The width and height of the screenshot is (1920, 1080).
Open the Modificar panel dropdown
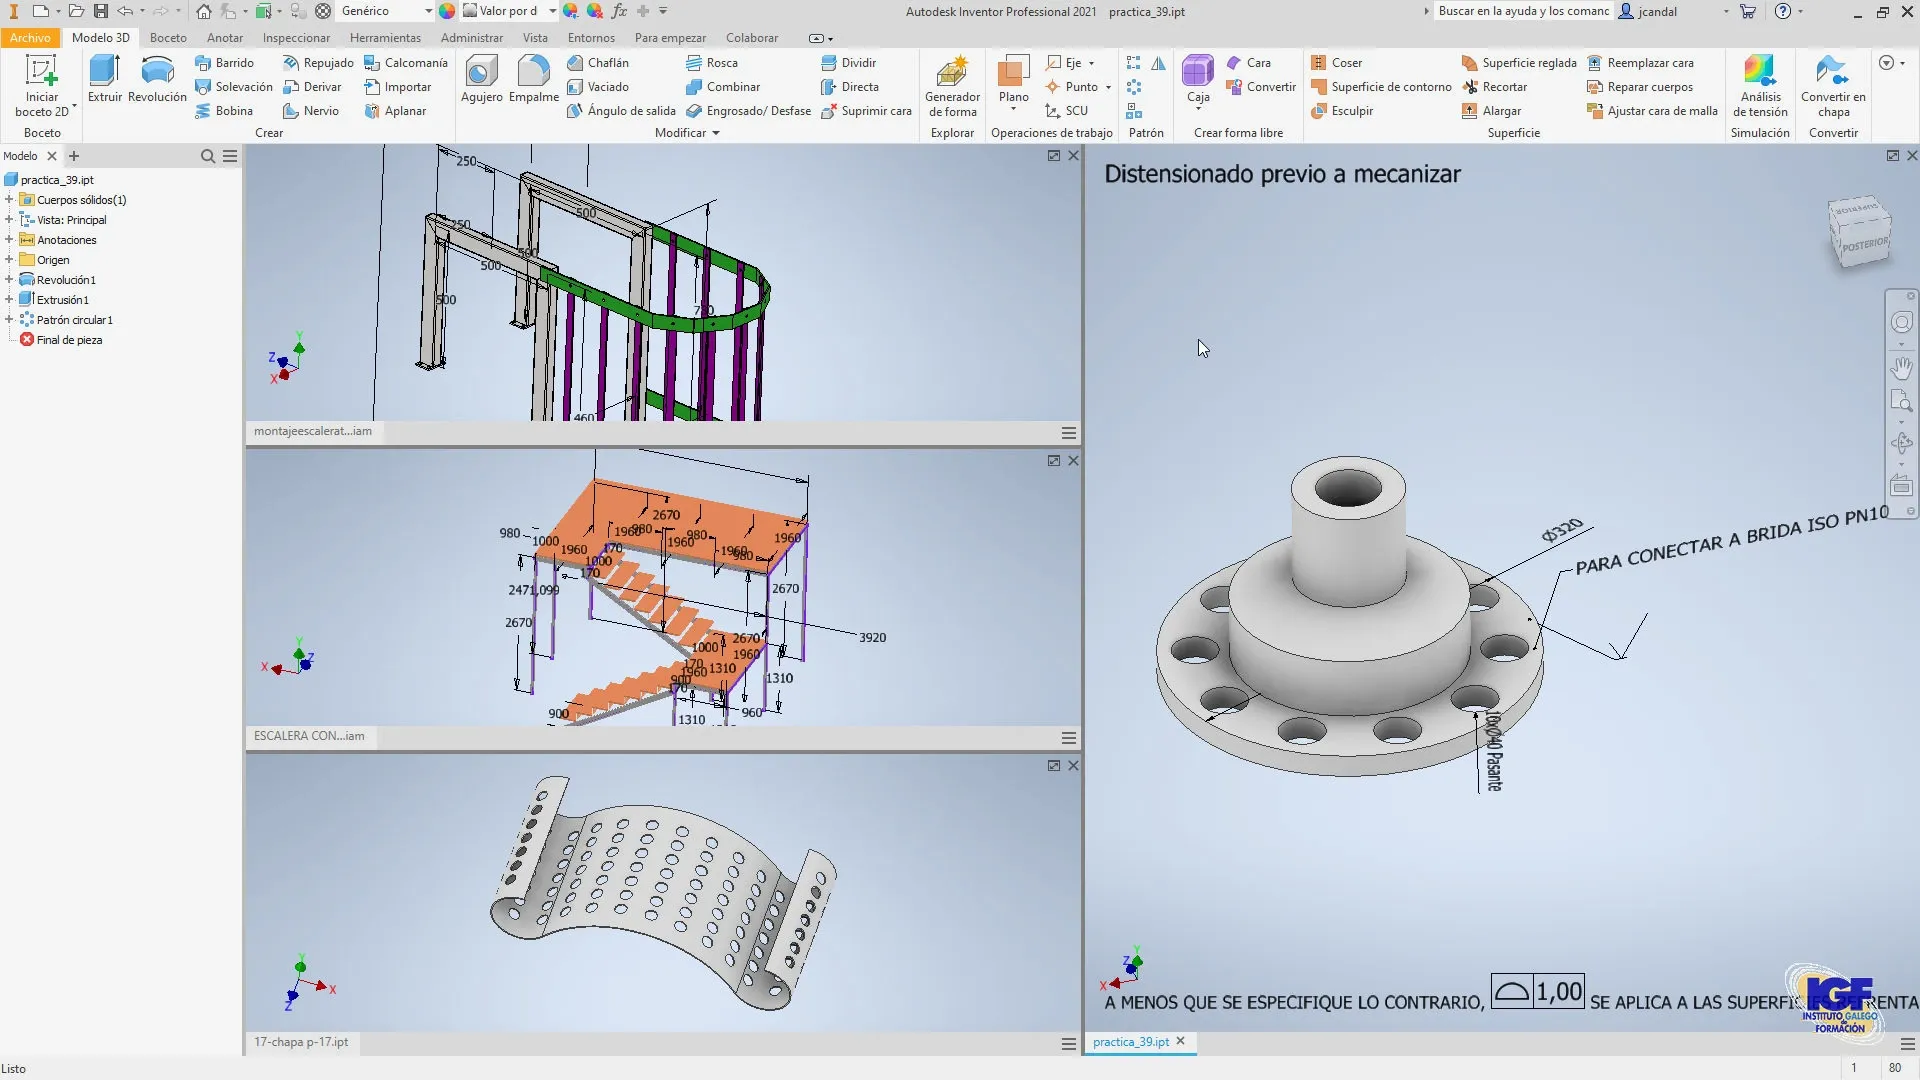tap(687, 133)
